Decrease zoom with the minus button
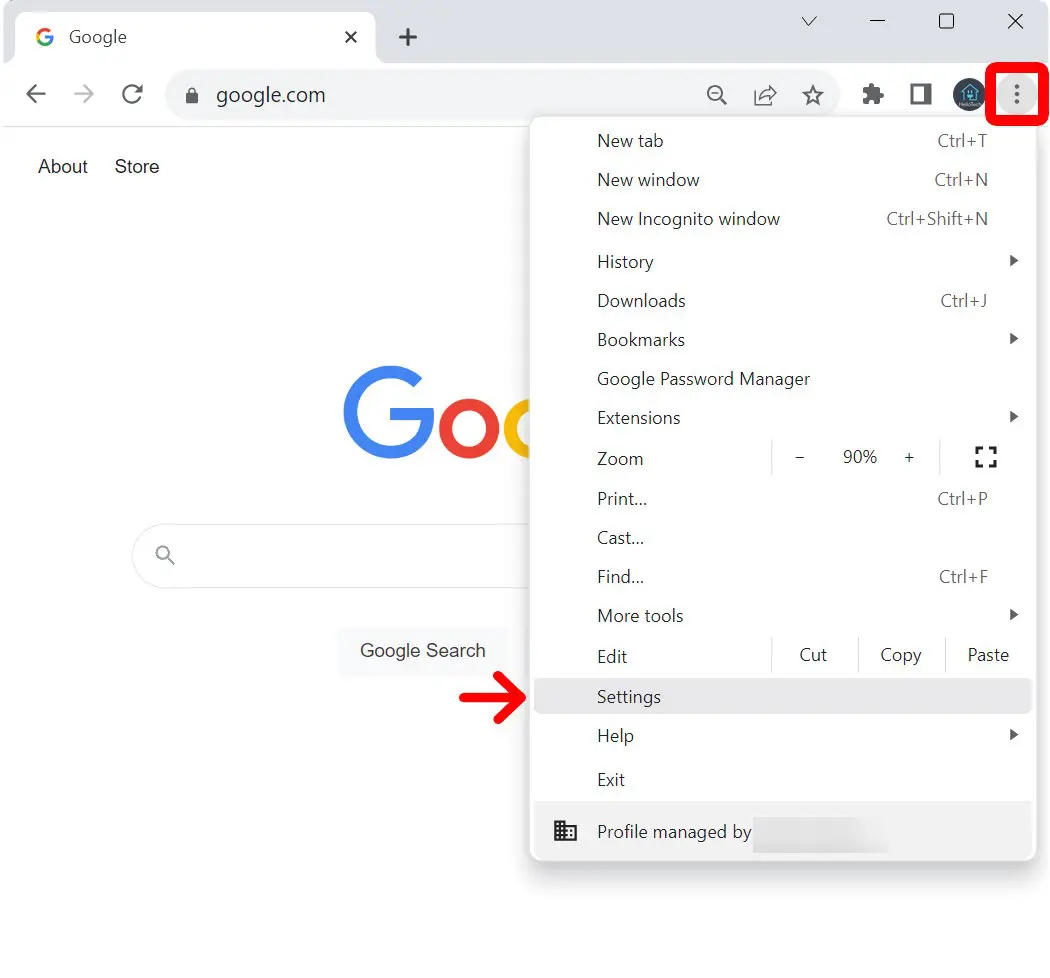1050x978 pixels. click(x=799, y=458)
